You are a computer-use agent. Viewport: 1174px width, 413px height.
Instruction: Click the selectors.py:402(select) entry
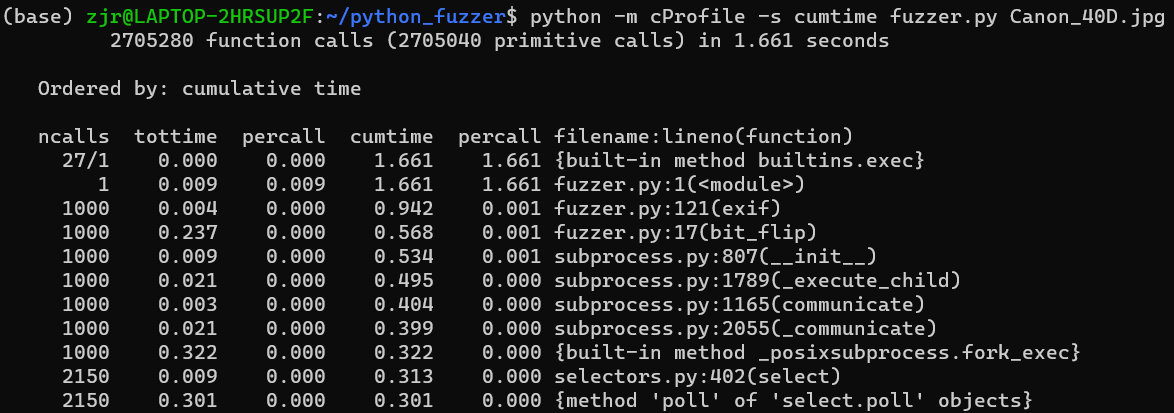(697, 376)
